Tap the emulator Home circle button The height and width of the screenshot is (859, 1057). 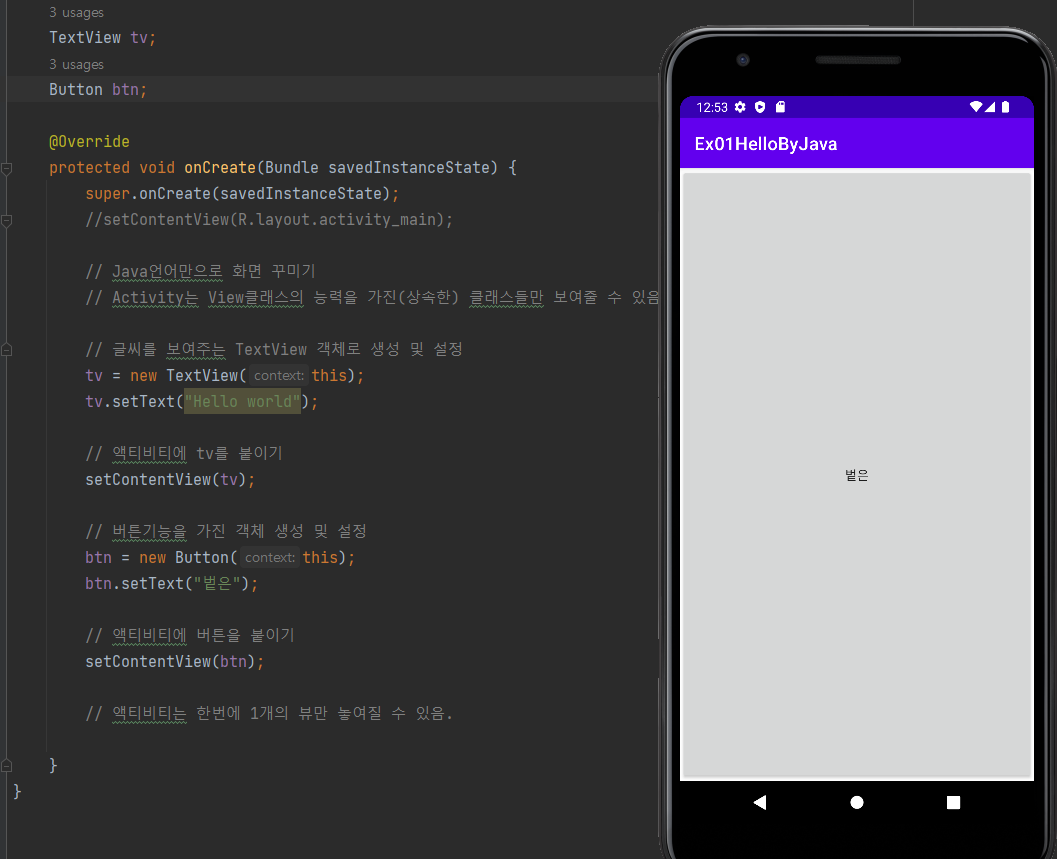point(857,802)
